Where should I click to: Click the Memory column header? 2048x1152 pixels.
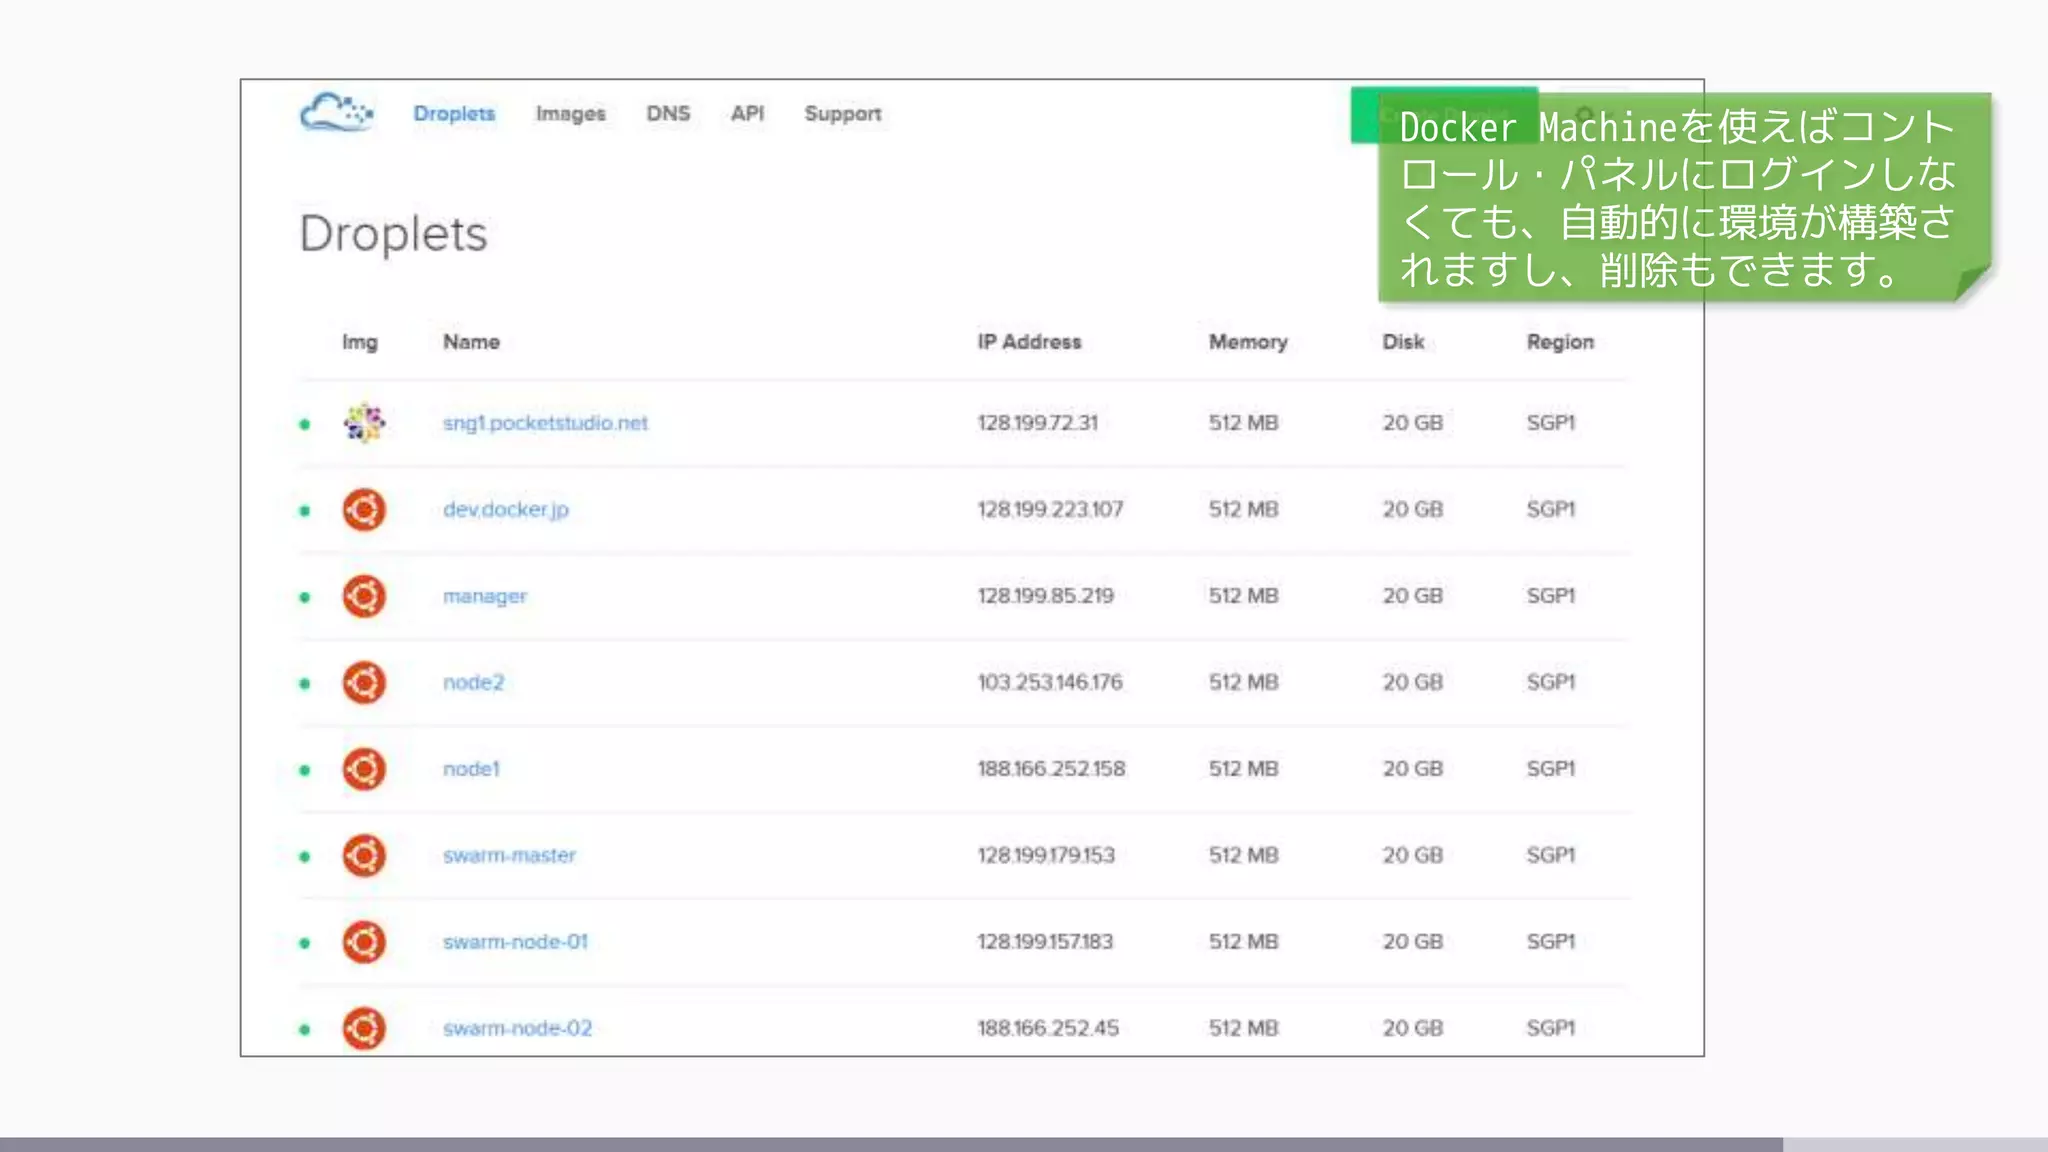tap(1248, 342)
